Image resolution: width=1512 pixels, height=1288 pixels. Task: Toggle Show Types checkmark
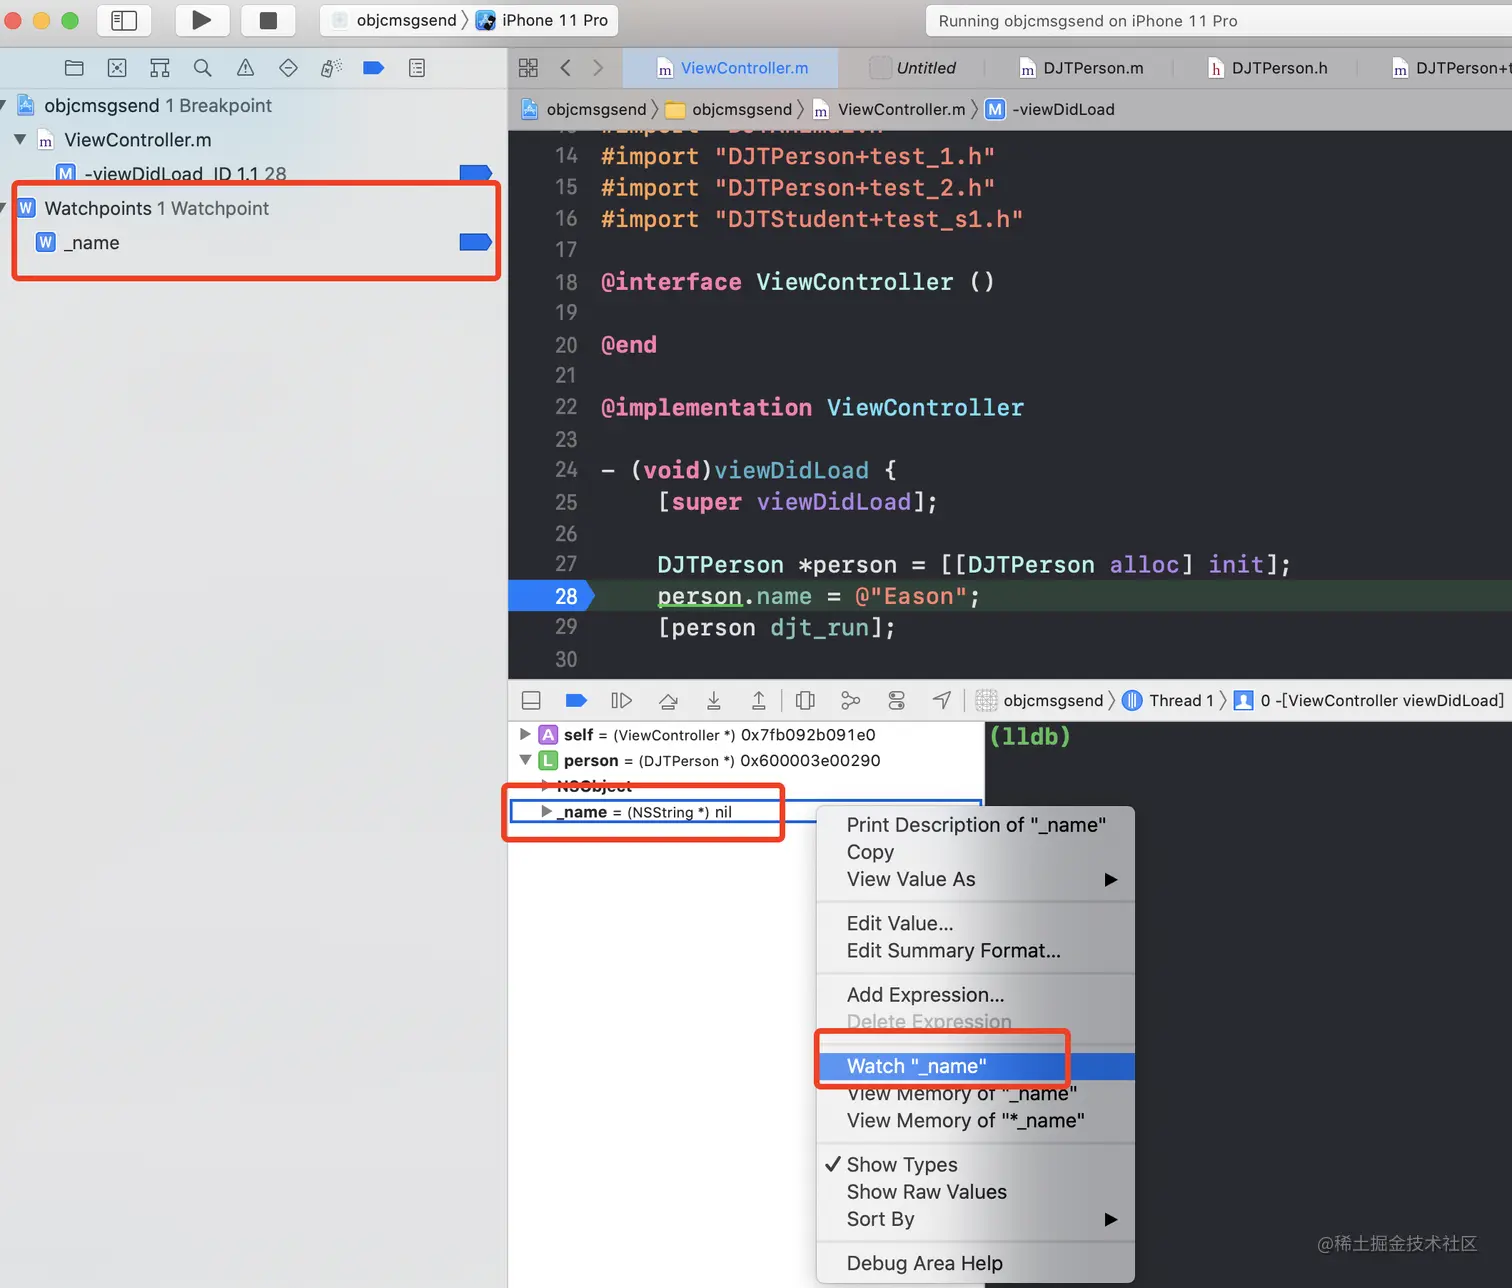[976, 1164]
